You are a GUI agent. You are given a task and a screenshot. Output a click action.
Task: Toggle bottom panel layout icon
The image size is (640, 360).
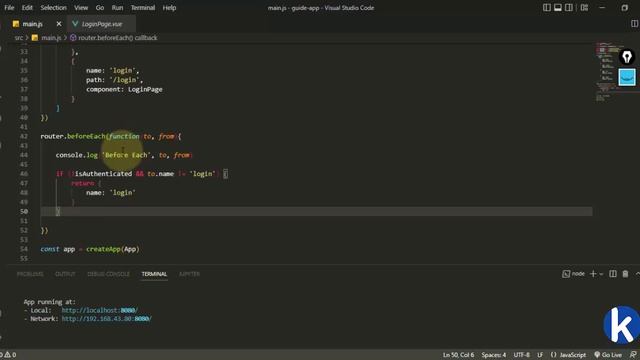tap(558, 8)
